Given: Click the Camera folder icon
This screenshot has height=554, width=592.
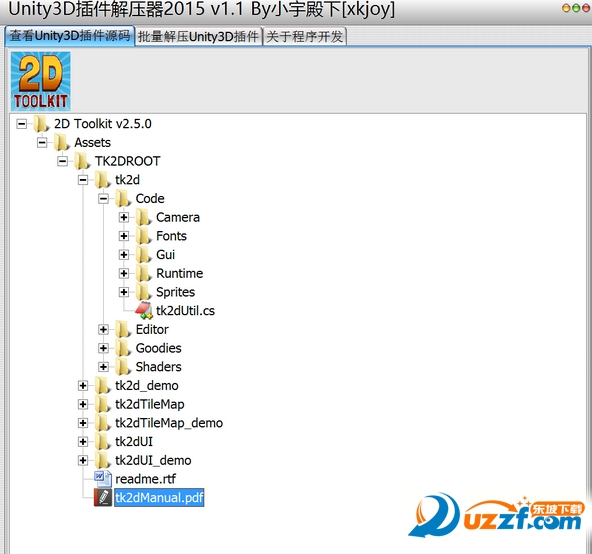Looking at the screenshot, I should (143, 217).
